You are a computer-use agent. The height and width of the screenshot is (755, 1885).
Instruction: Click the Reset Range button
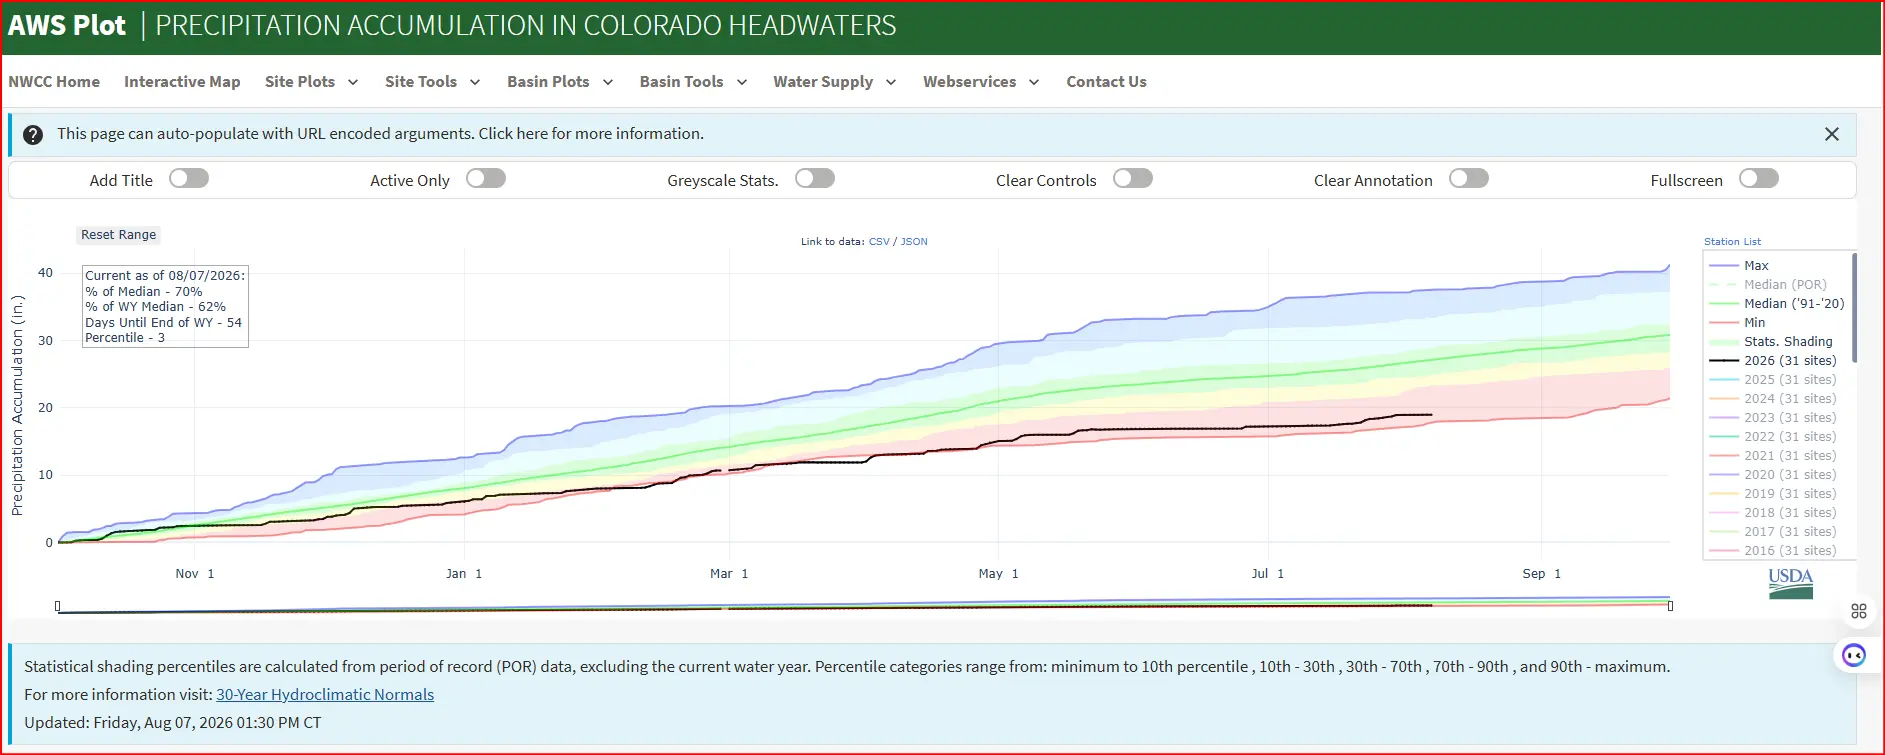pyautogui.click(x=119, y=235)
